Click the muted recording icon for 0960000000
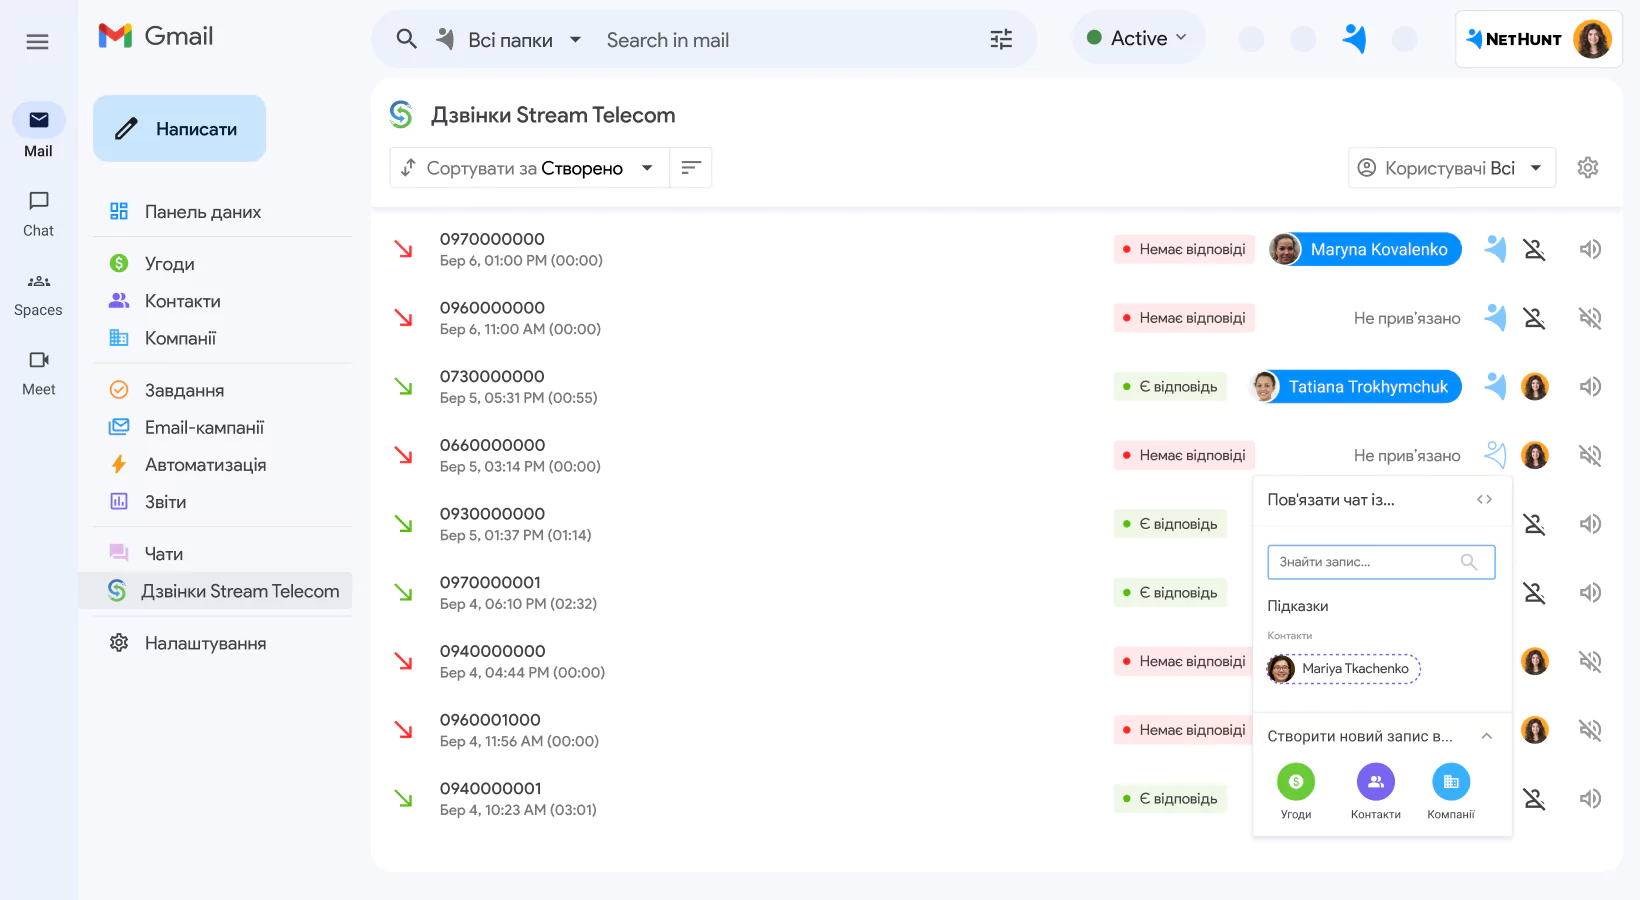The image size is (1640, 900). click(x=1590, y=318)
